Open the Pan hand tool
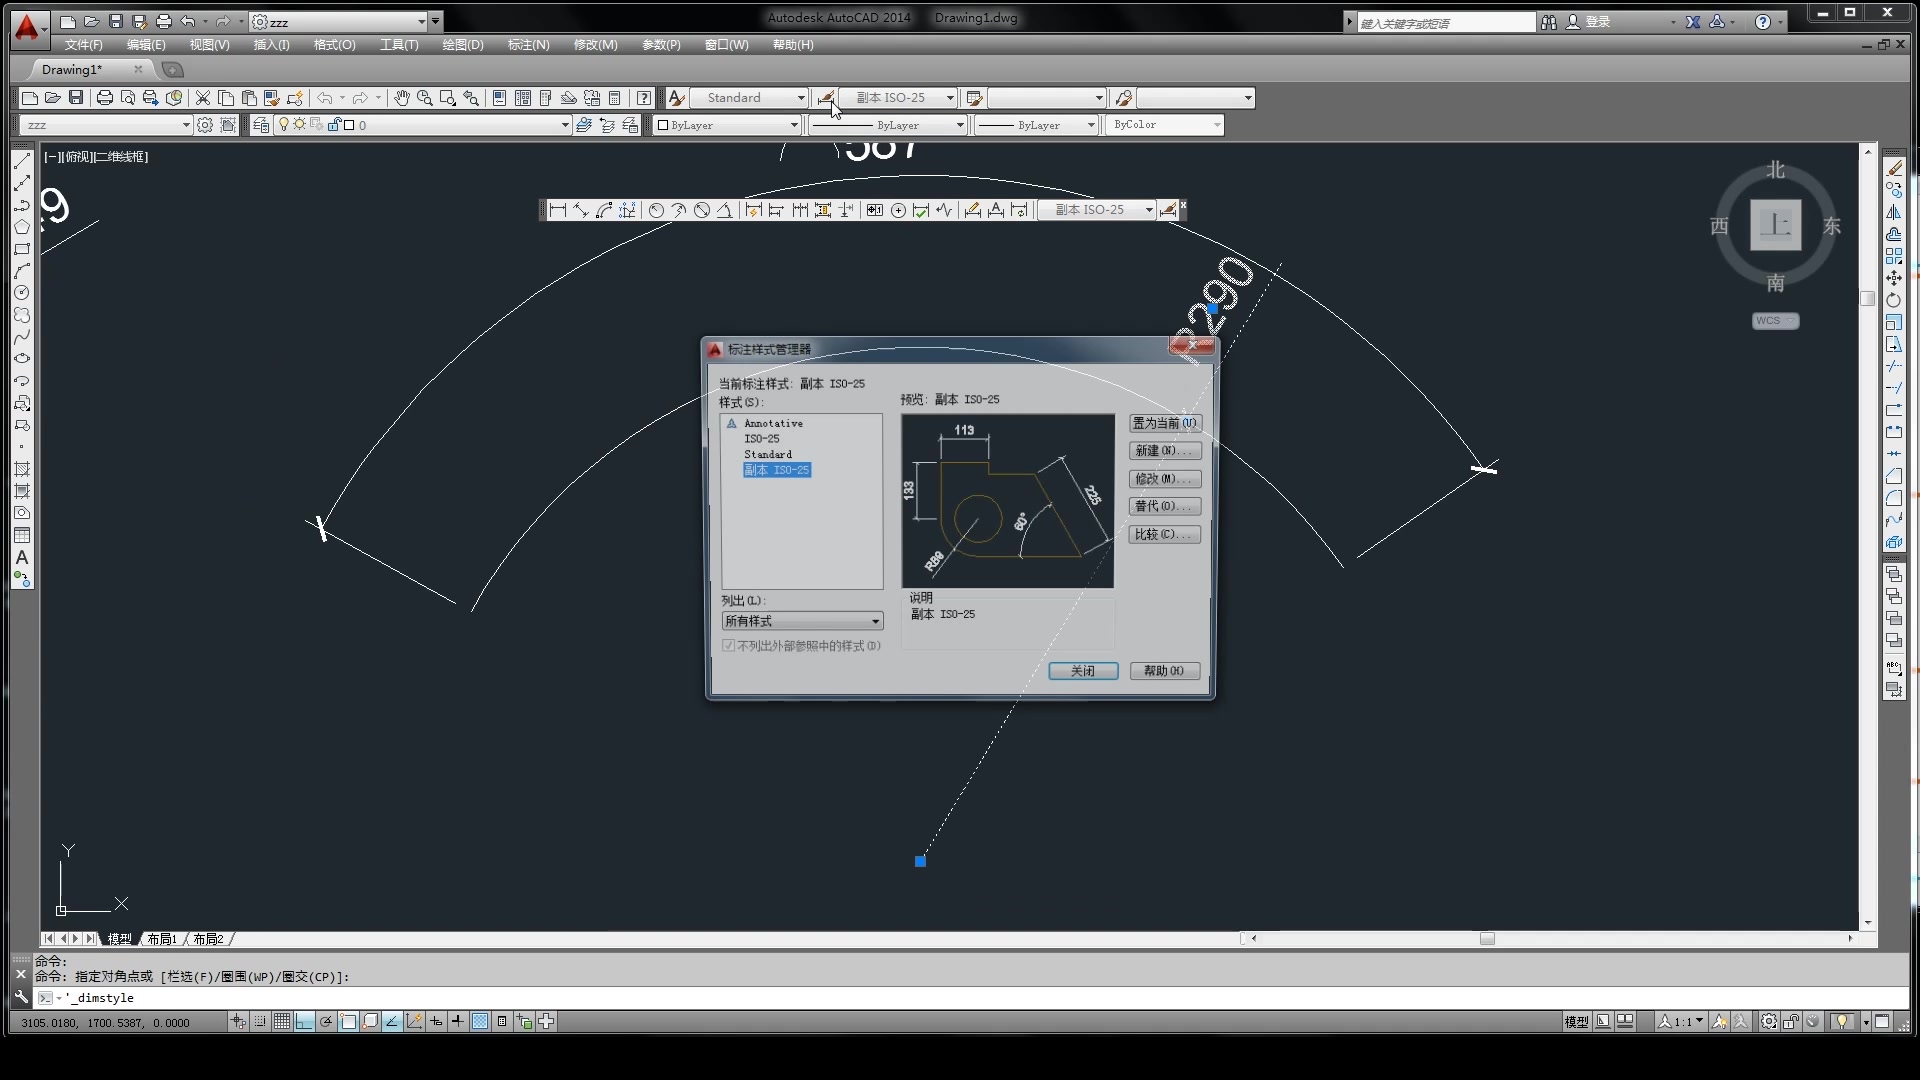The image size is (1920, 1080). (402, 98)
